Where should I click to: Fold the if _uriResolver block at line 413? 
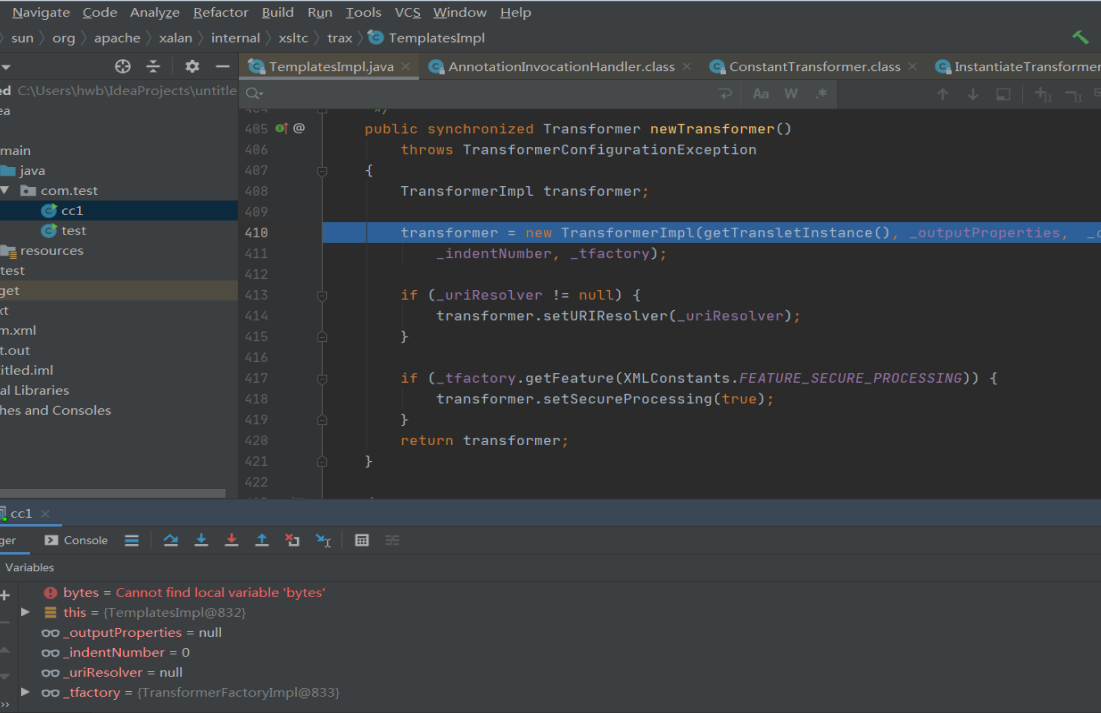[x=322, y=296]
